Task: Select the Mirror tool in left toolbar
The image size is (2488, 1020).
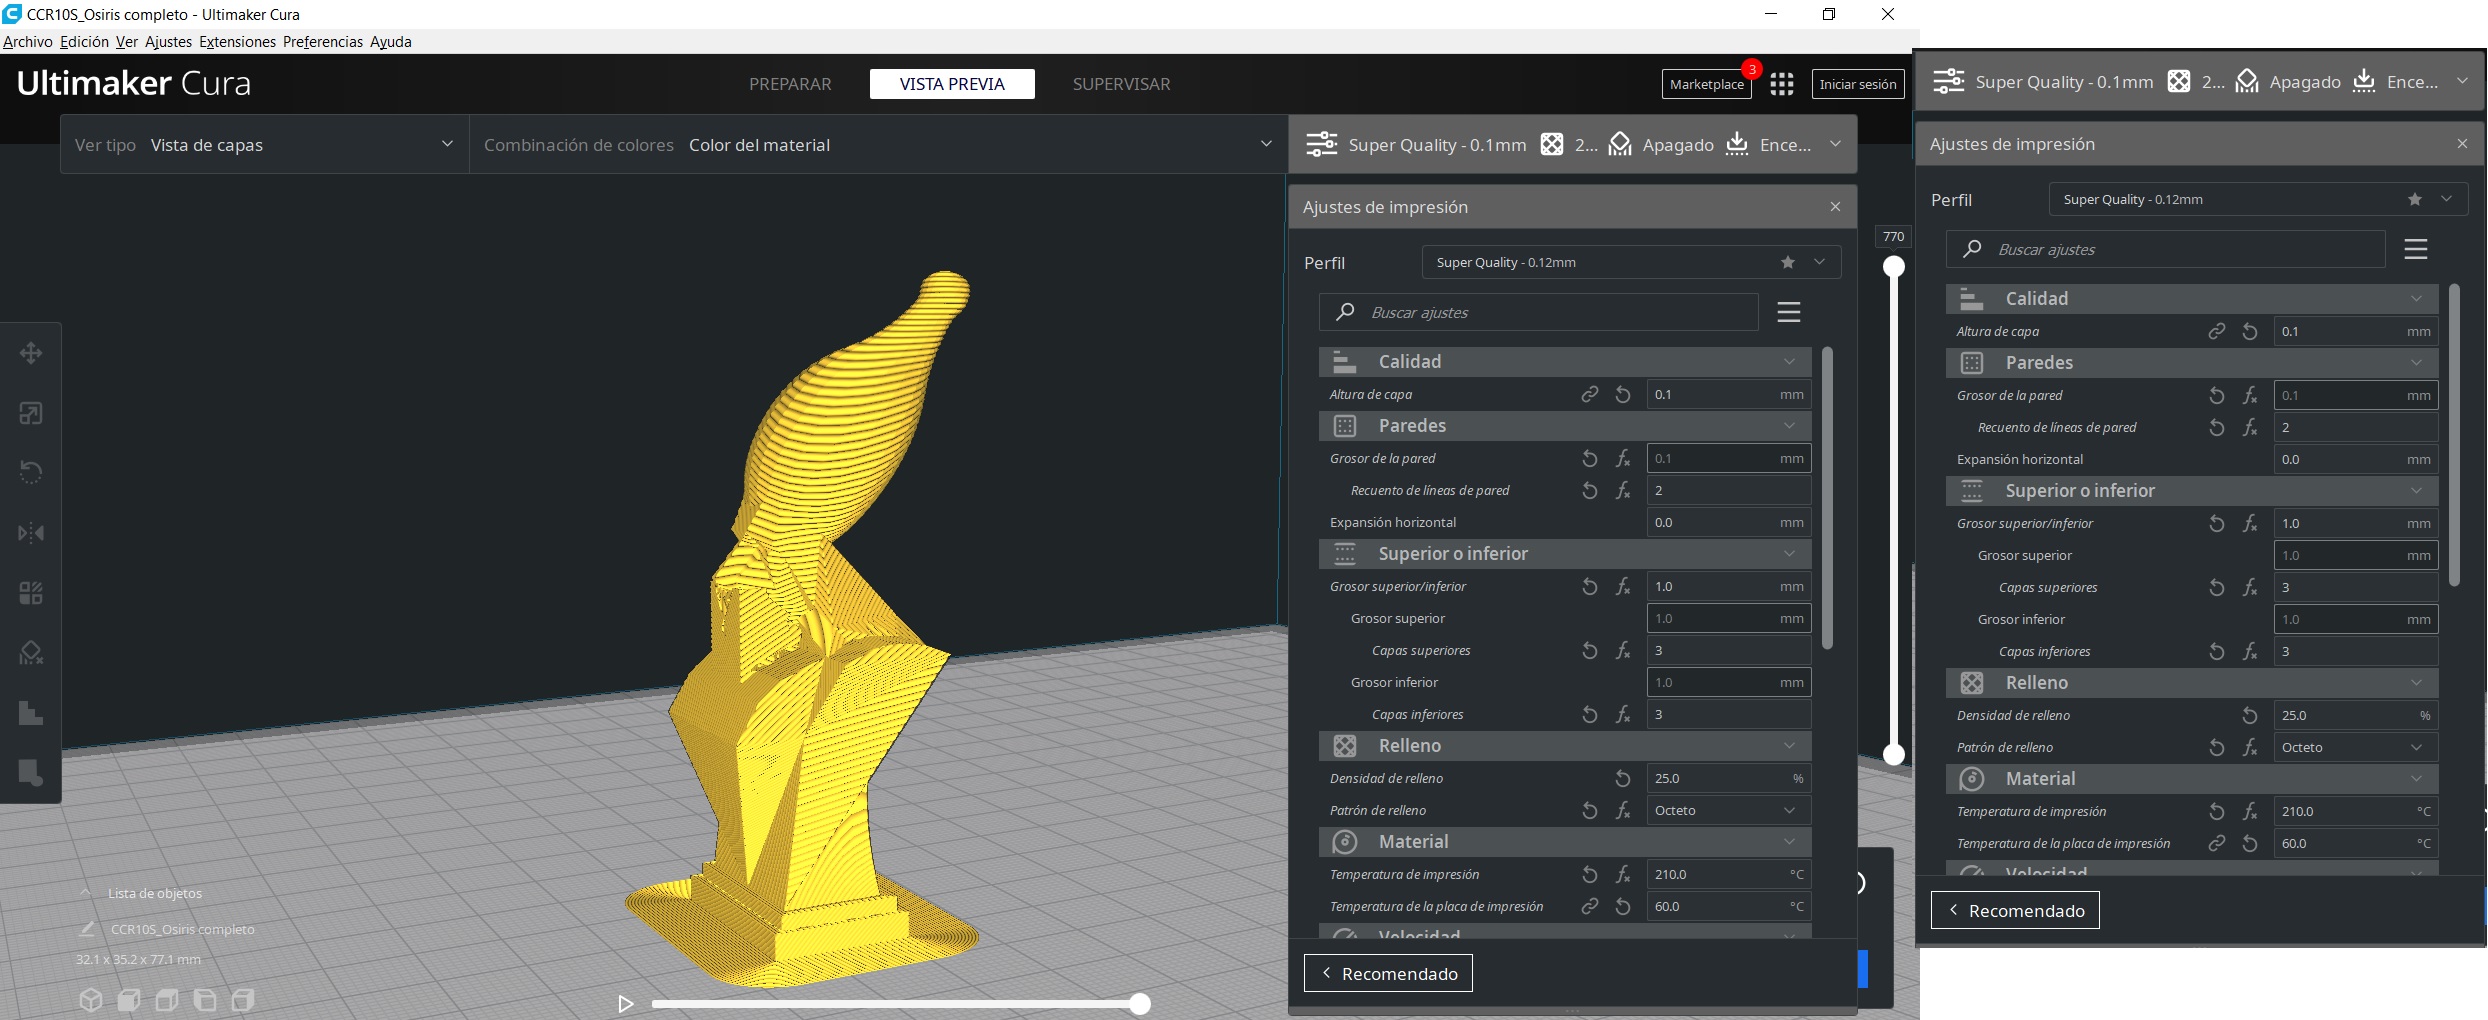Action: [x=31, y=533]
